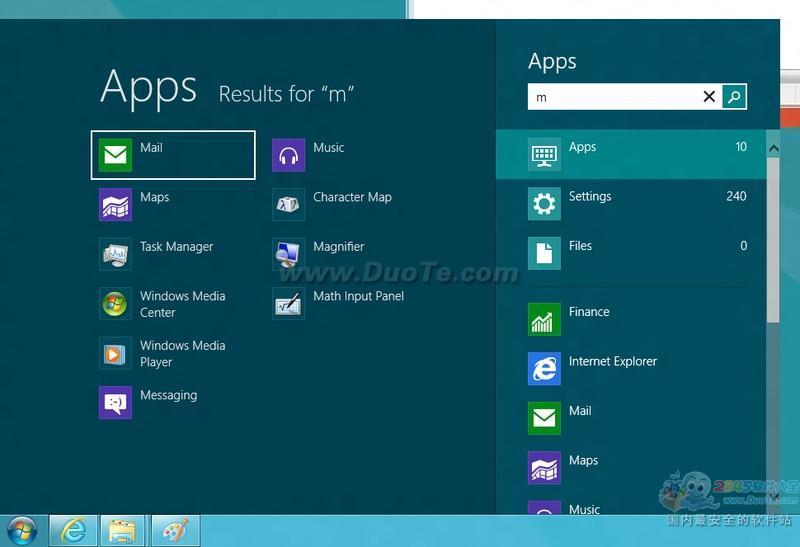Select Settings gear icon in search pane
Screen dimensions: 800x547
click(x=544, y=204)
